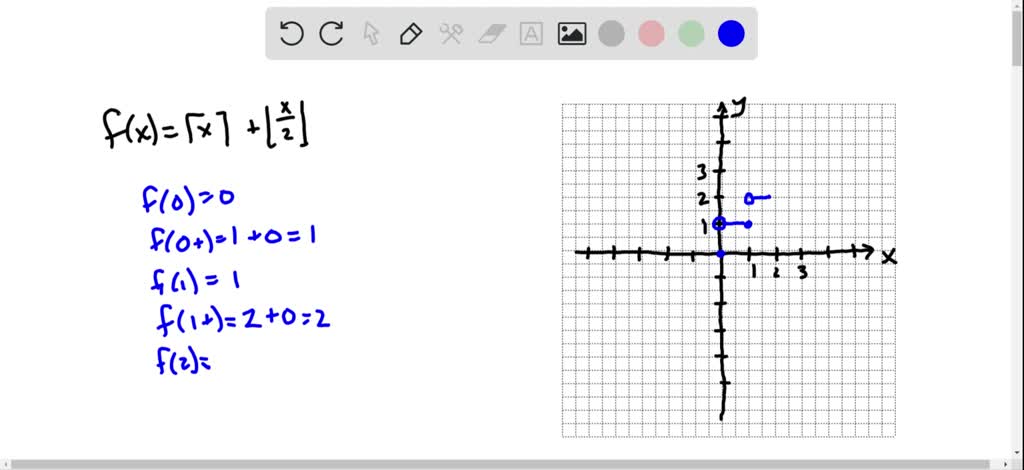Viewport: 1024px width, 470px height.
Task: Click the blue dot at the graph origin
Action: (x=720, y=253)
